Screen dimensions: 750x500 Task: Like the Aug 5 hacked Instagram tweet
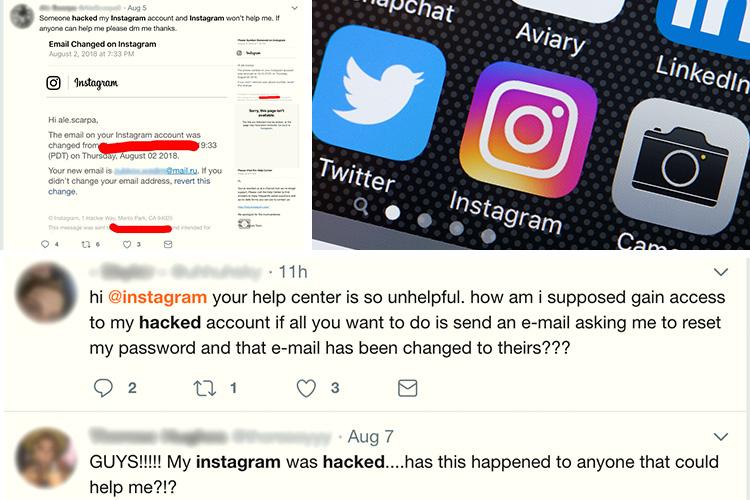point(127,244)
